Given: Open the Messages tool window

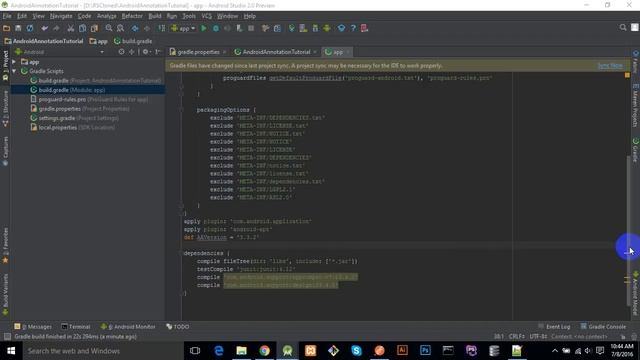Looking at the screenshot, I should click(x=33, y=327).
